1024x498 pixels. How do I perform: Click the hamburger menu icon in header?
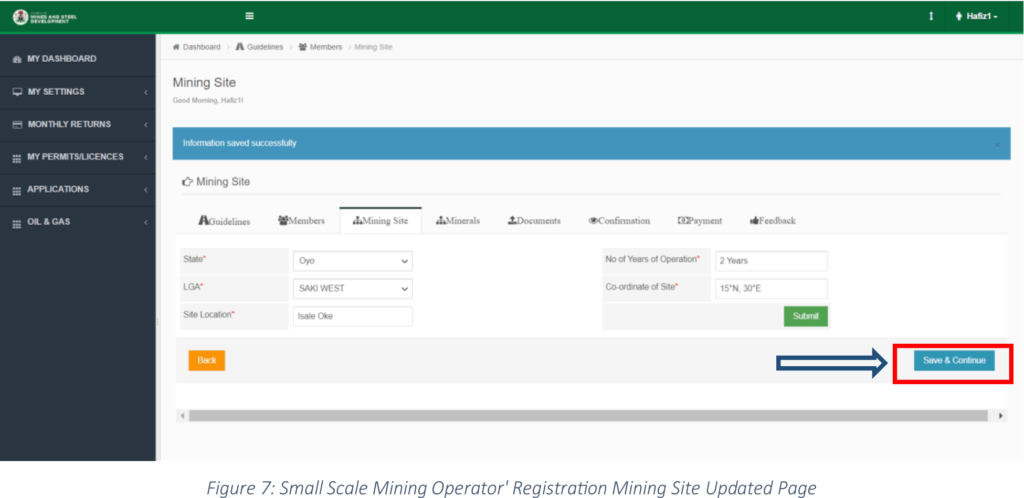[249, 16]
